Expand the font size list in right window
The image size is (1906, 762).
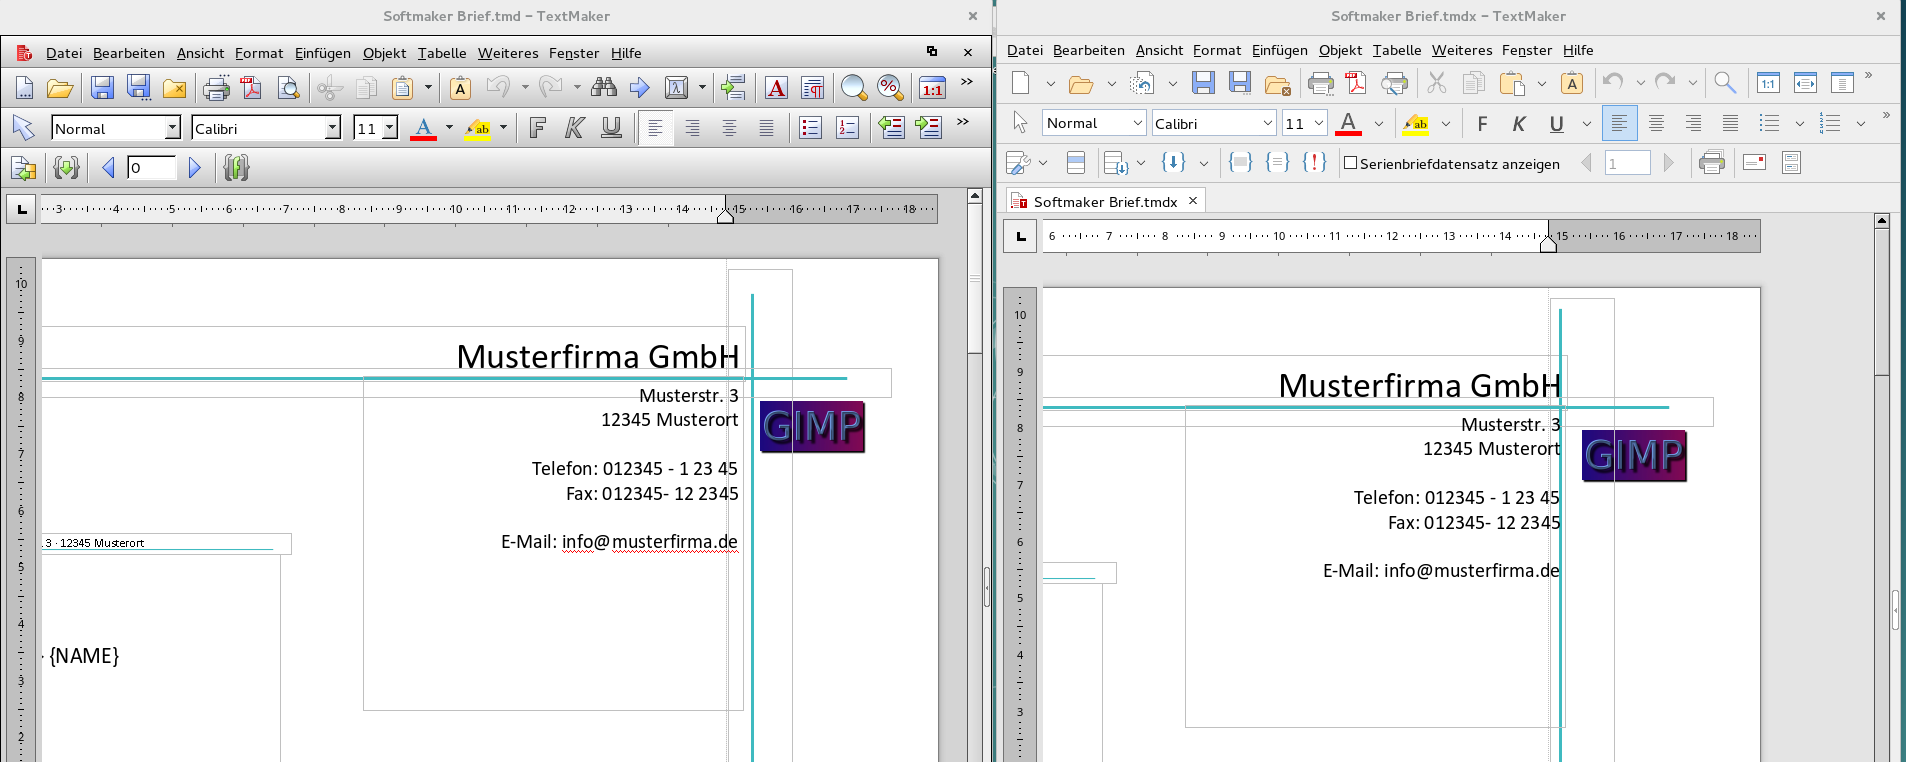click(1318, 123)
